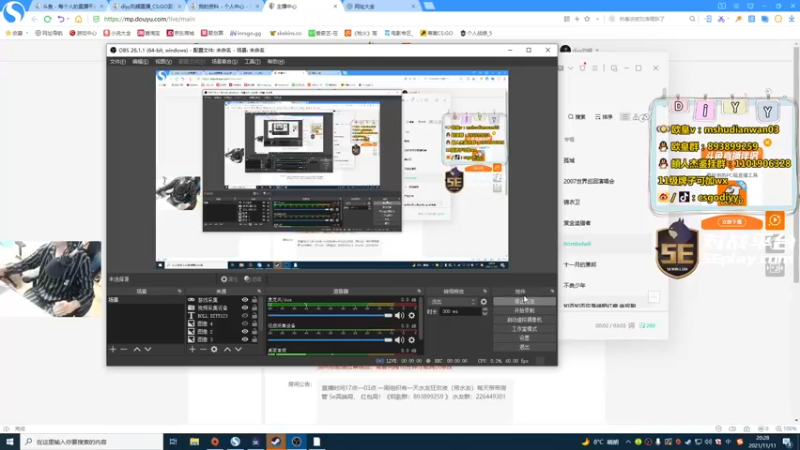Click collapse up-arrow in music player
The height and width of the screenshot is (450, 800).
pos(654,297)
